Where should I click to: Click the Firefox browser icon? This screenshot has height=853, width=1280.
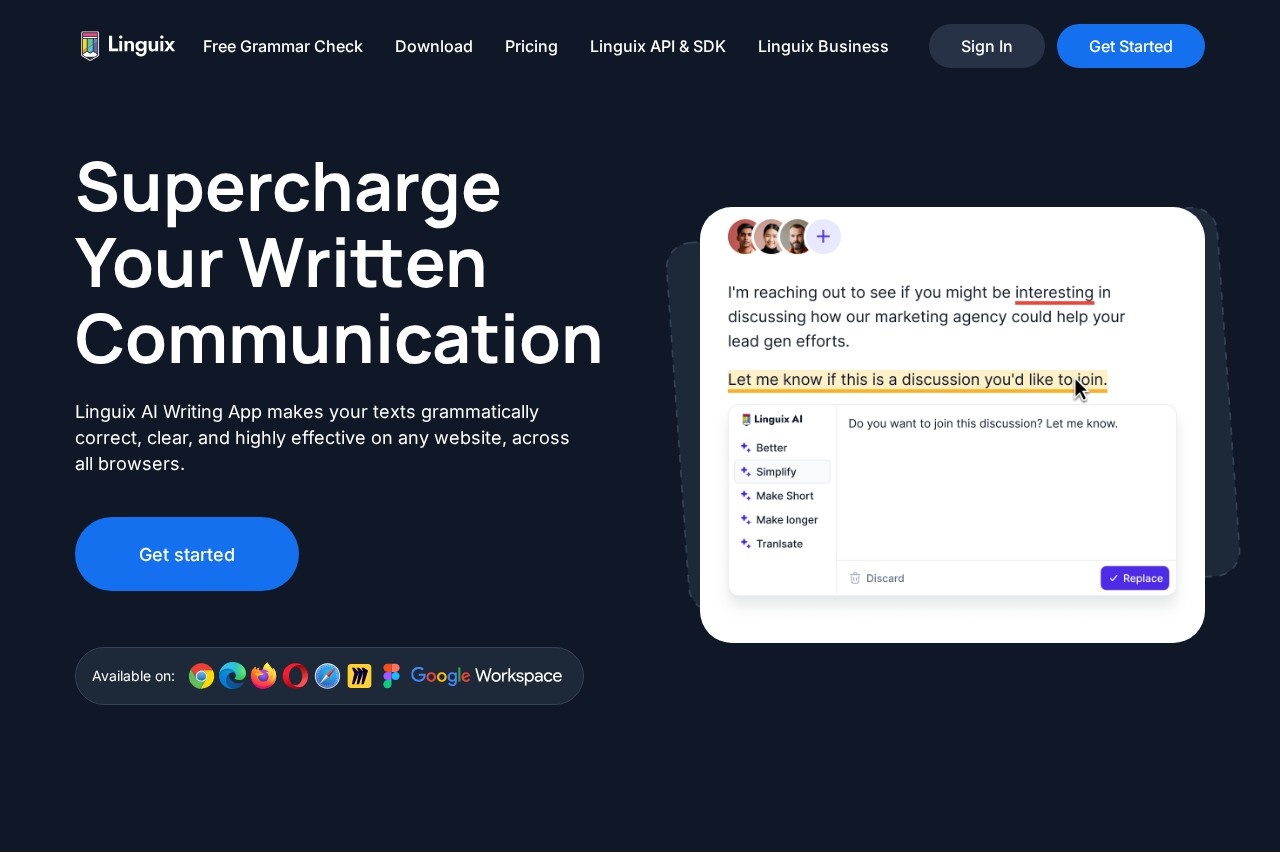264,677
